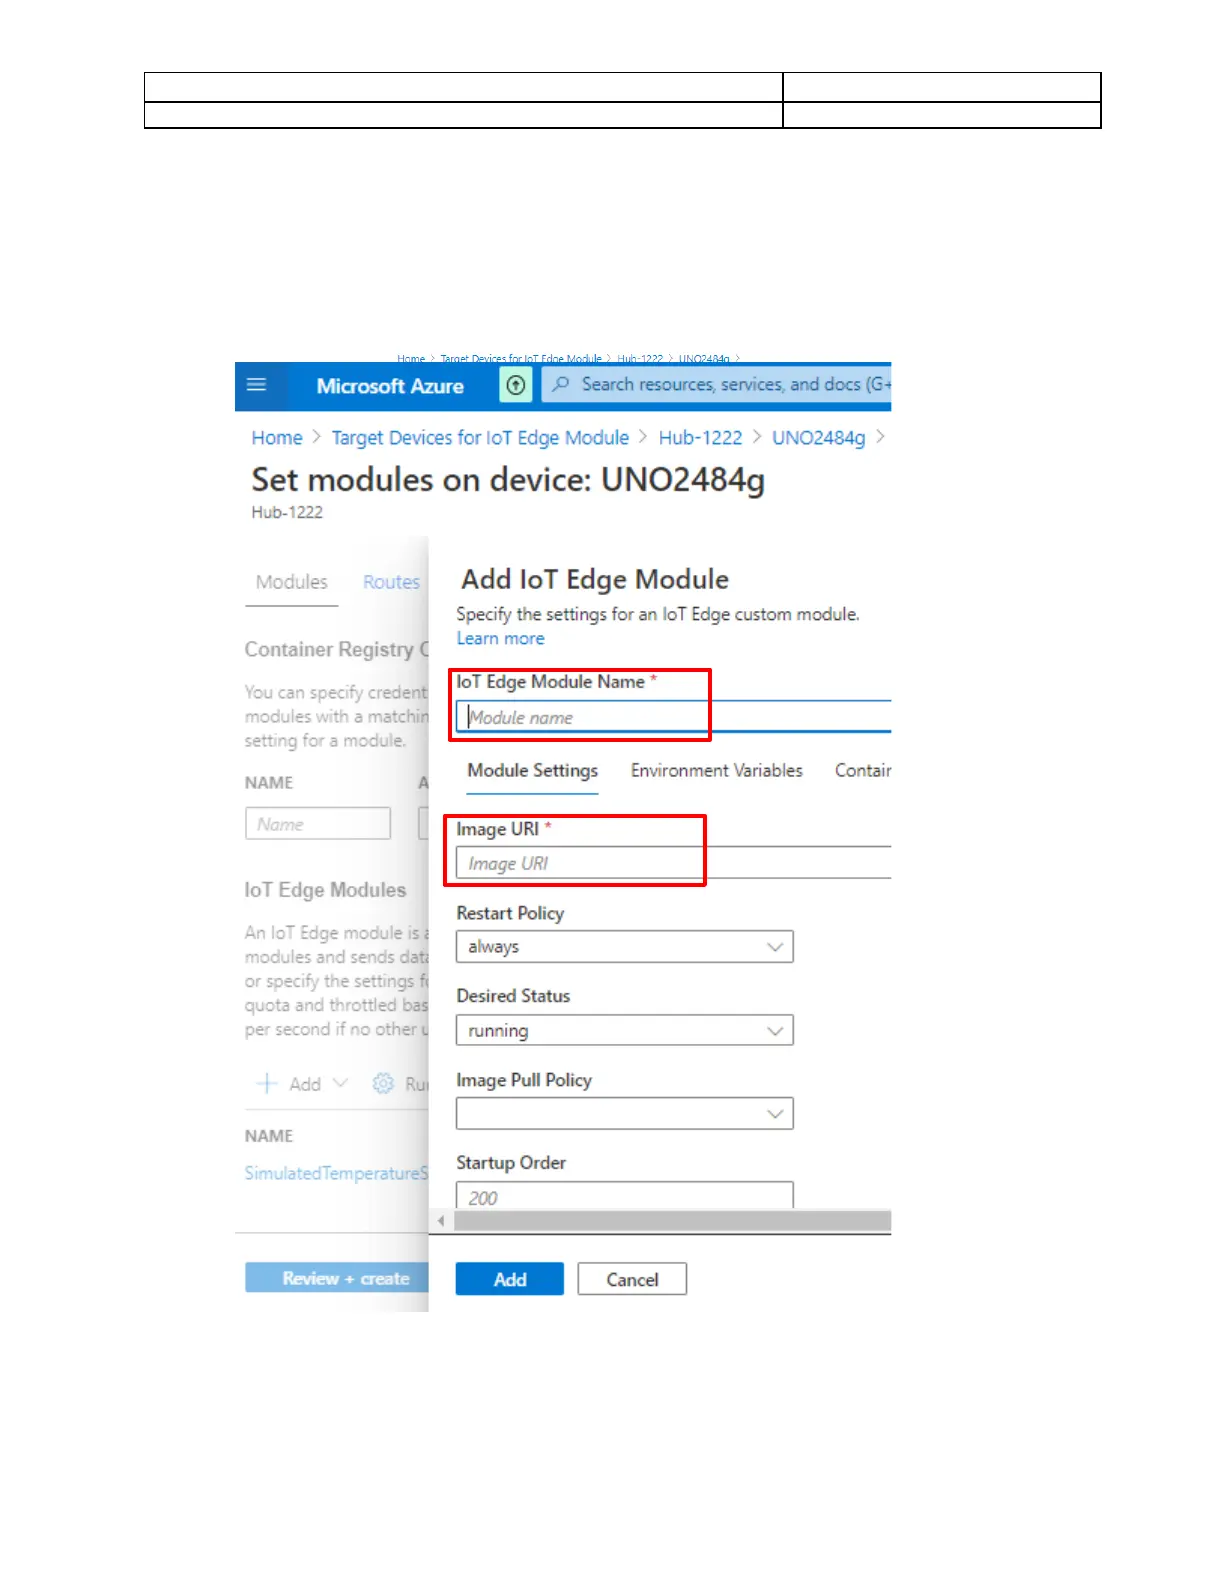Go to Hub-1222 in the breadcrumb
1224x1584 pixels.
[700, 438]
